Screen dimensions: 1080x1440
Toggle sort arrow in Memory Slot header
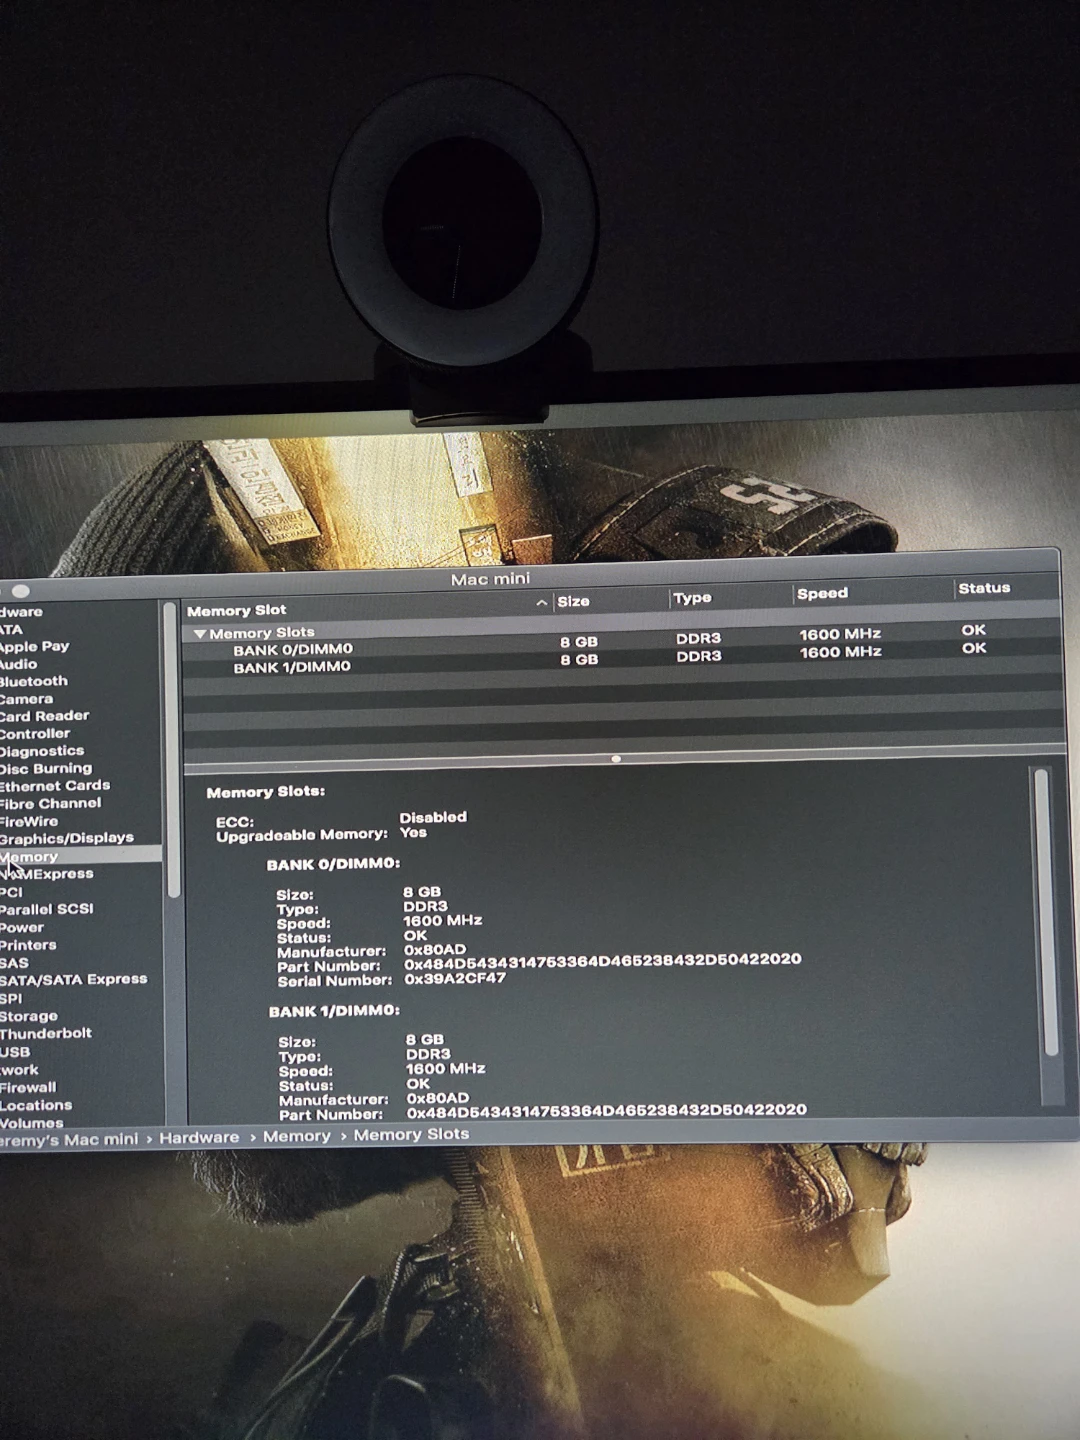541,603
